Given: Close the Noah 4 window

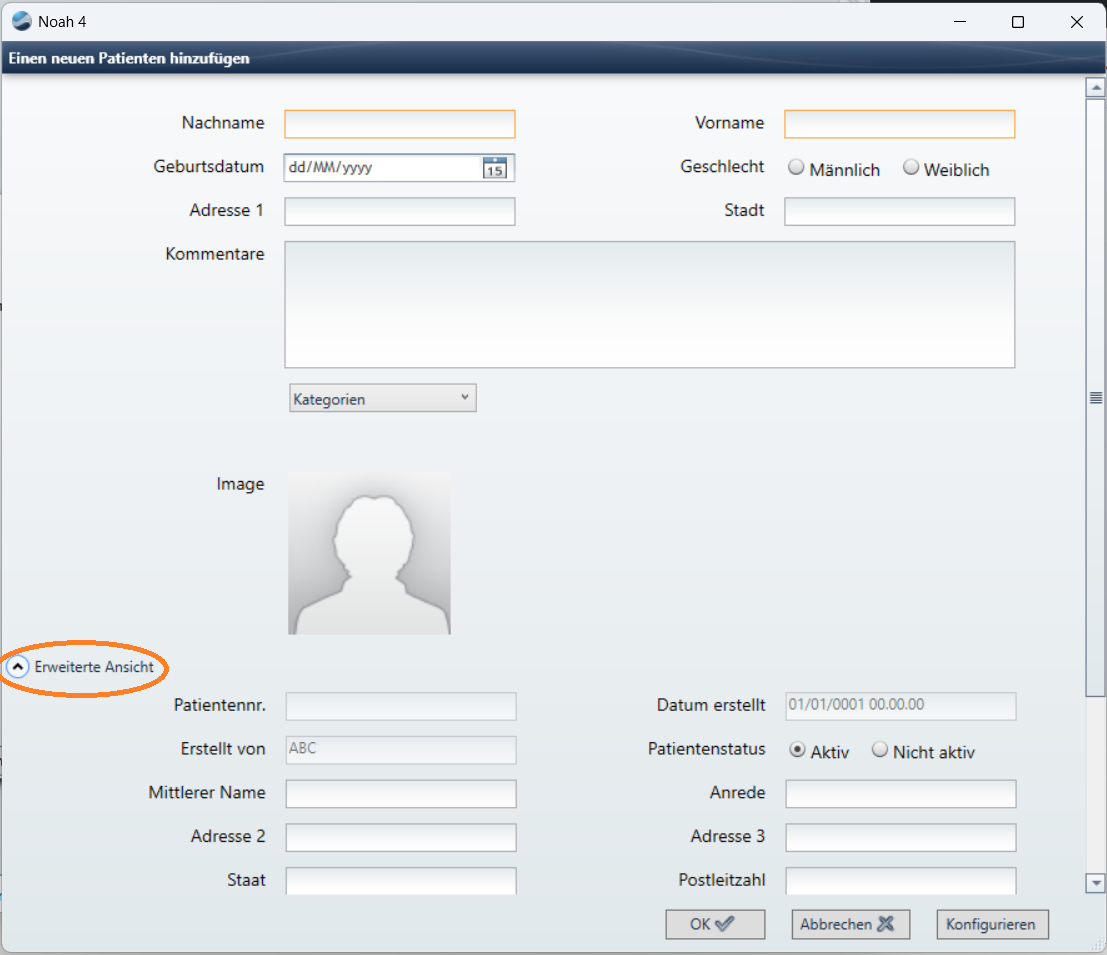Looking at the screenshot, I should tap(1077, 22).
